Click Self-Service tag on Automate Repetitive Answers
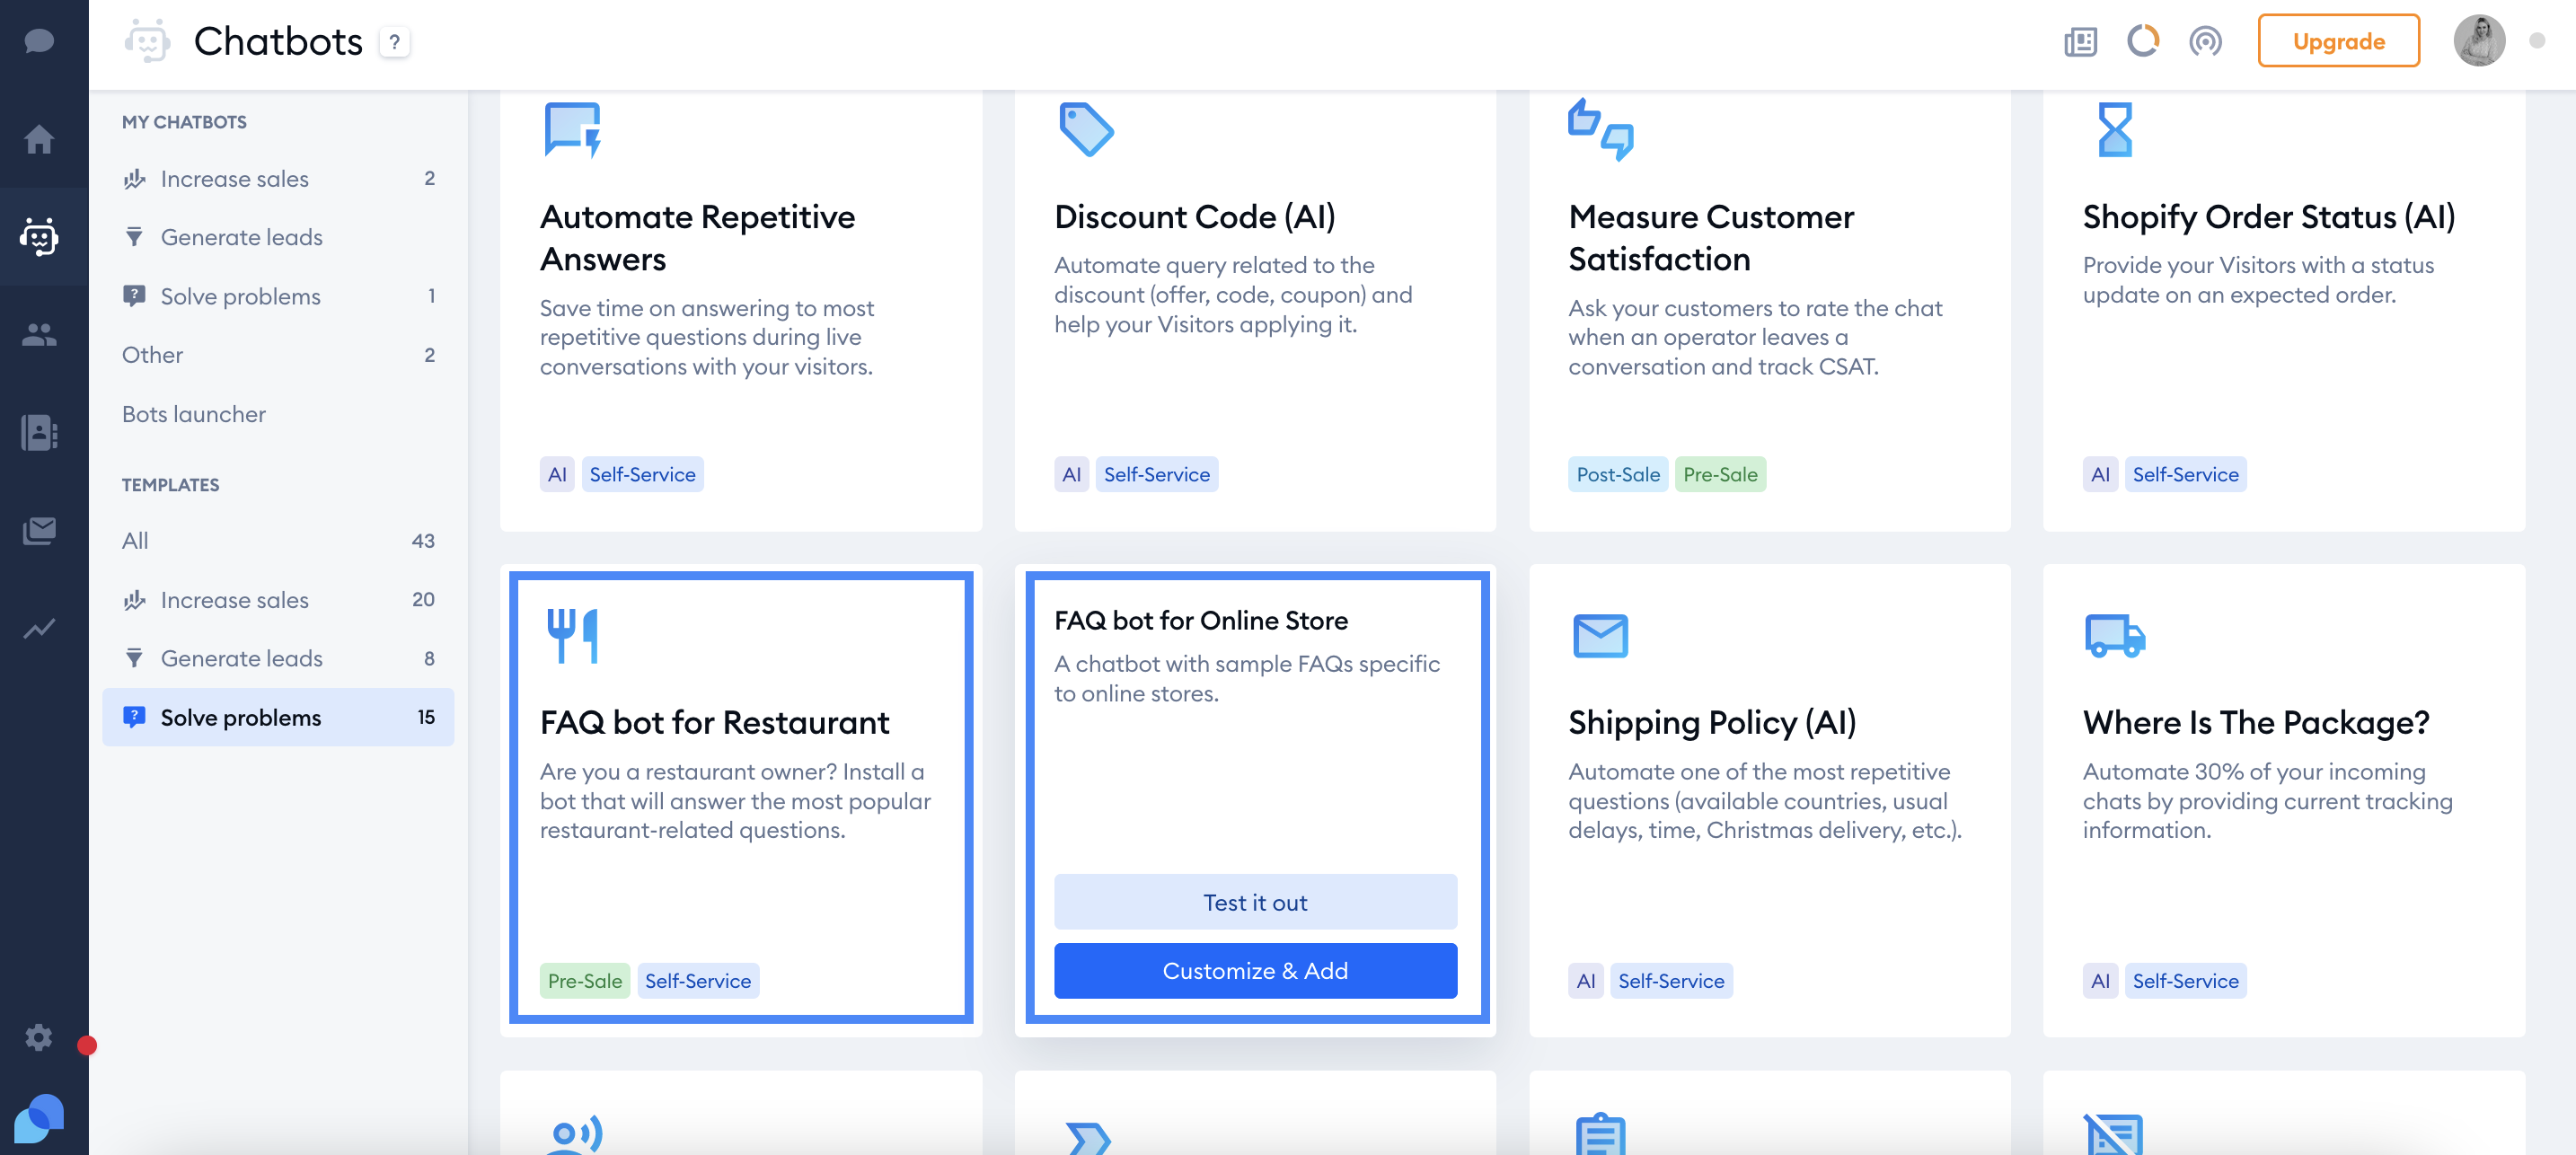This screenshot has height=1155, width=2576. point(642,474)
